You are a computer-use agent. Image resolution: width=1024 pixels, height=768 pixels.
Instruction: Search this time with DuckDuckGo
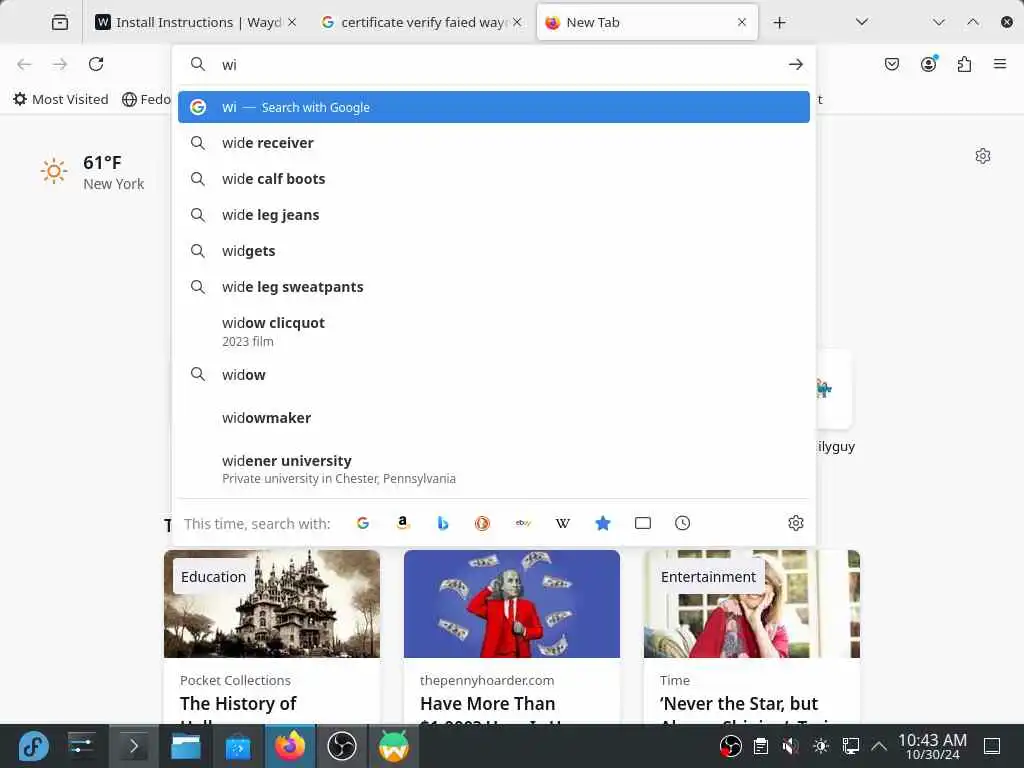pyautogui.click(x=483, y=523)
